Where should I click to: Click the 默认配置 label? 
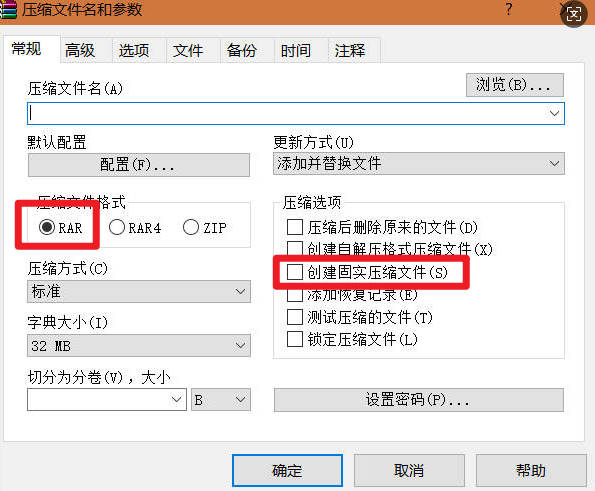(57, 143)
